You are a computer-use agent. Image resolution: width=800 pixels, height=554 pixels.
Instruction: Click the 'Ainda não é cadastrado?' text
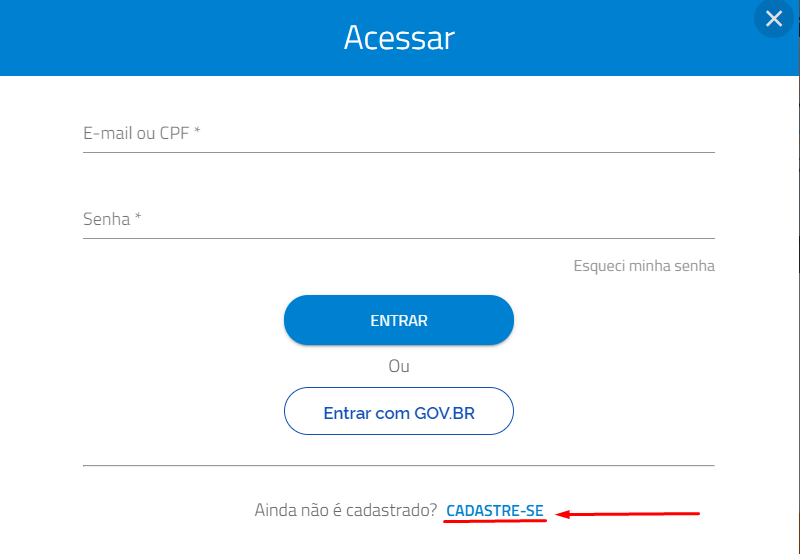click(x=346, y=510)
